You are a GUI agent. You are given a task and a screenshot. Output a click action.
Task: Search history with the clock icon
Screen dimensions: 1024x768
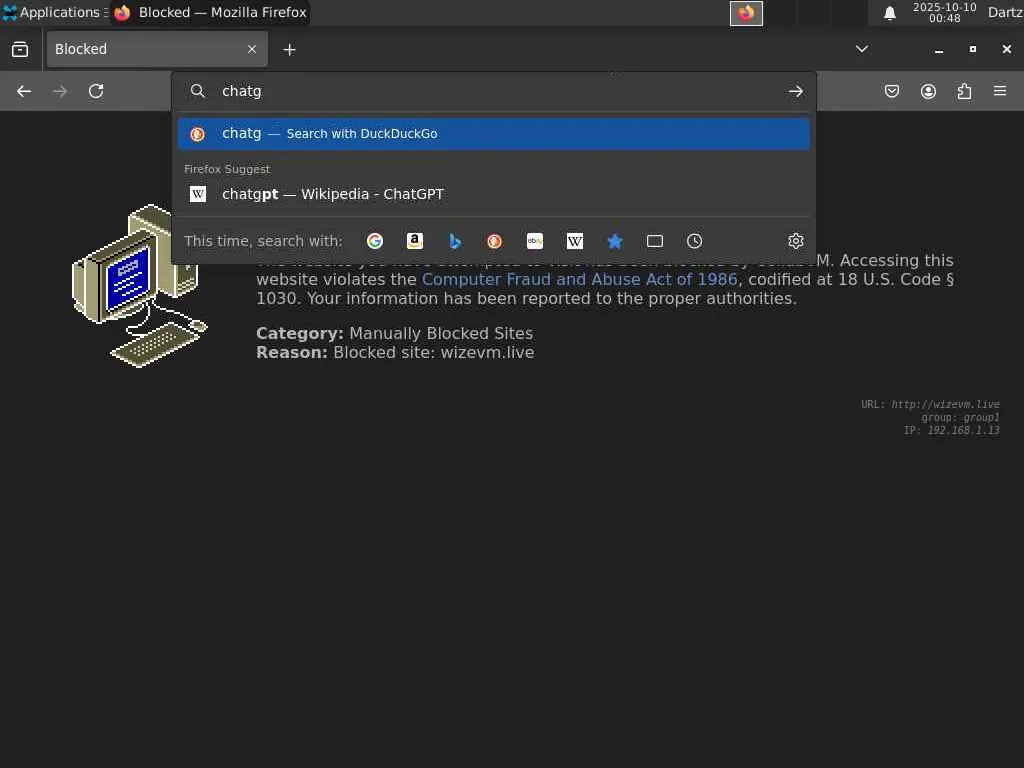pyautogui.click(x=694, y=241)
